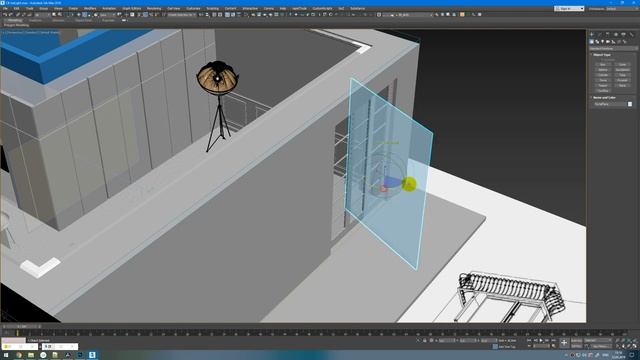Click the Box primitive button
This screenshot has height=360, width=640.
[x=603, y=64]
